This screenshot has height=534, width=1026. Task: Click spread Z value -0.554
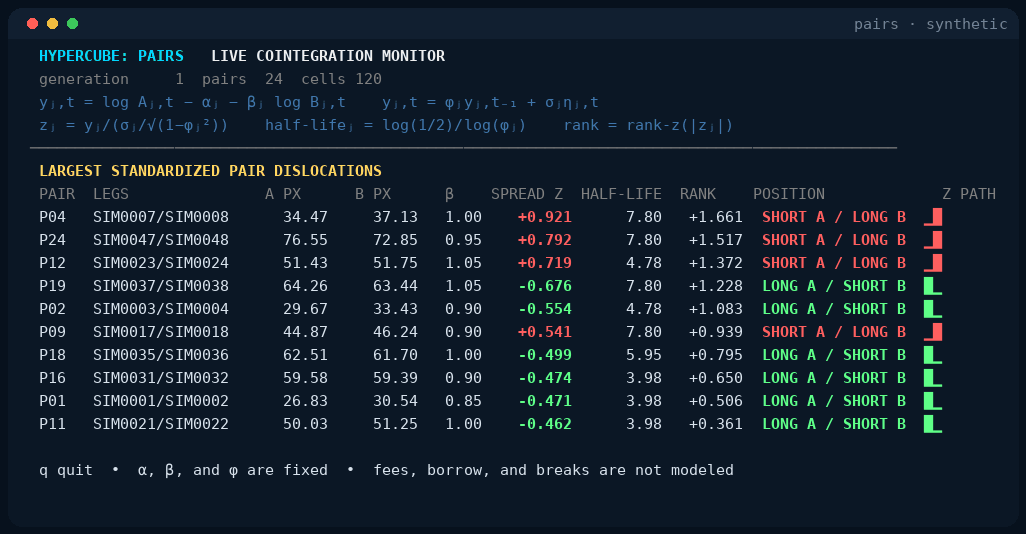click(x=544, y=309)
